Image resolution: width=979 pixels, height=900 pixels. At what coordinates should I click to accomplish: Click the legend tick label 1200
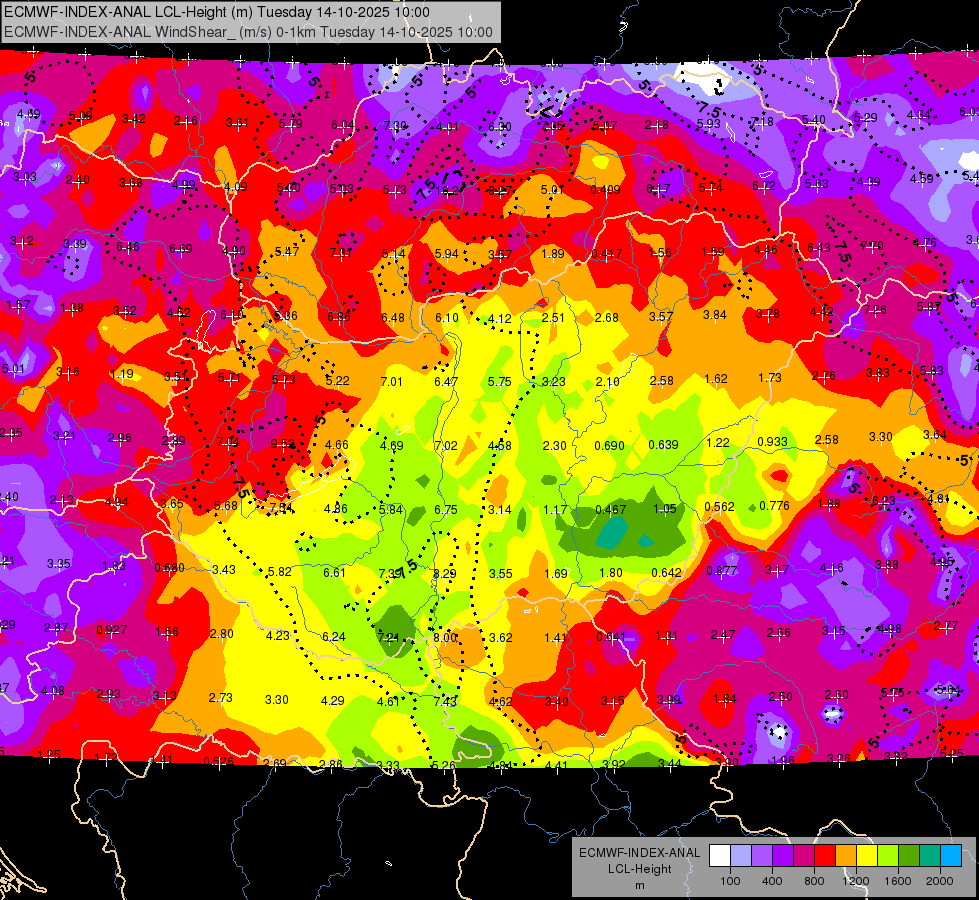coord(856,881)
